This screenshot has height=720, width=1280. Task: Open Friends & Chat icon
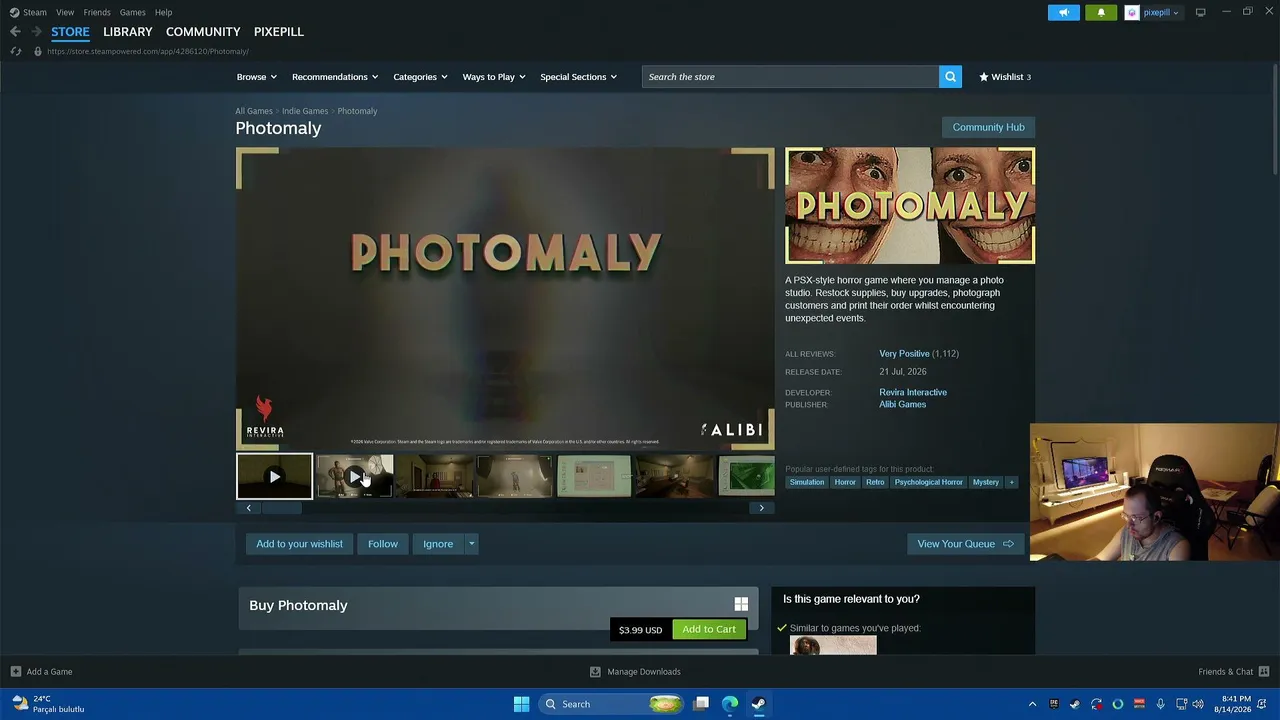[1264, 672]
